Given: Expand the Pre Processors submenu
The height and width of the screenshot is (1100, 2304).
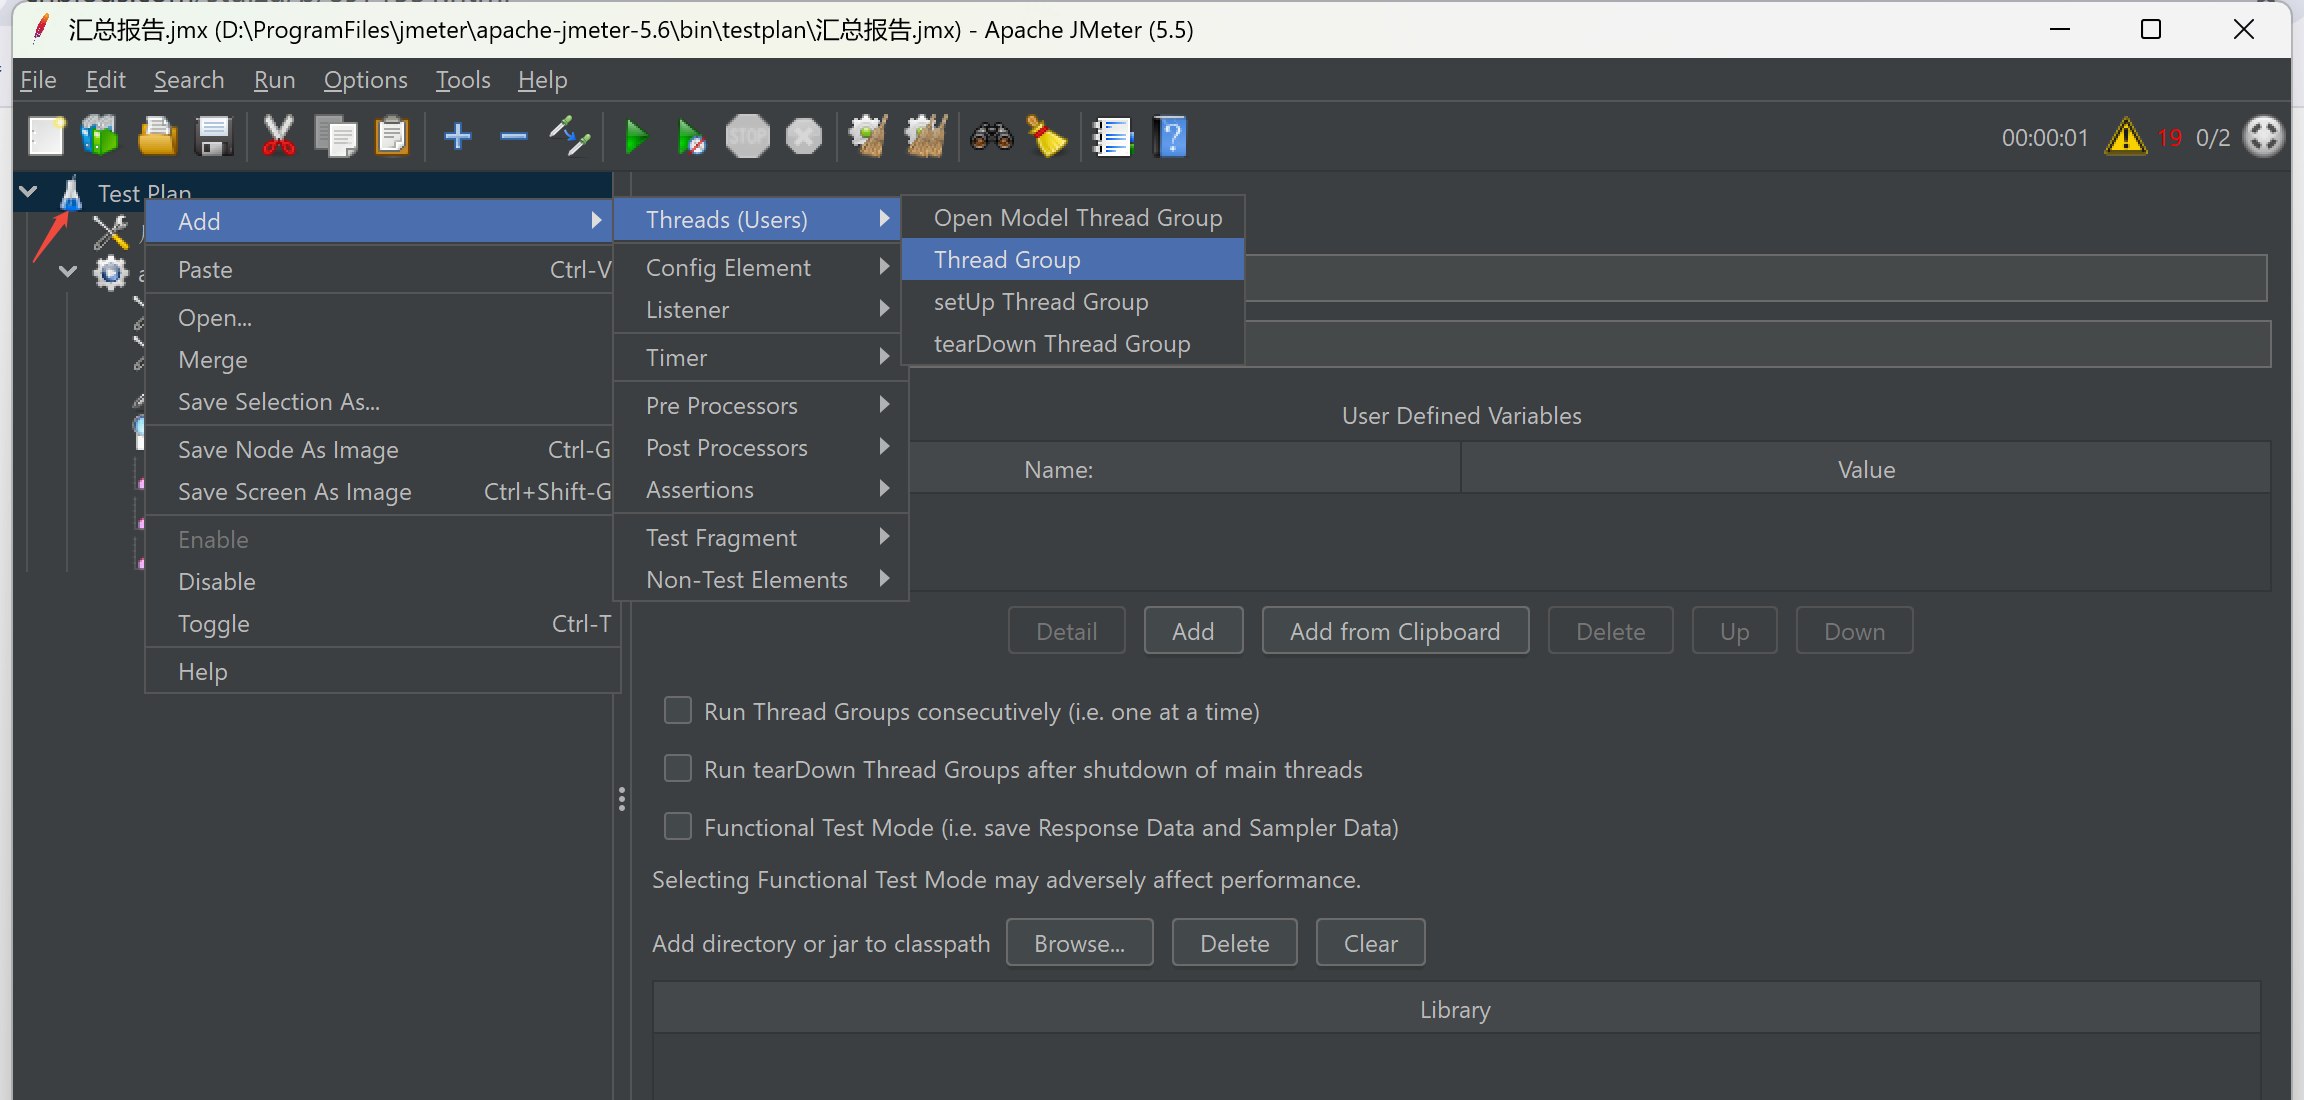Looking at the screenshot, I should tap(761, 405).
